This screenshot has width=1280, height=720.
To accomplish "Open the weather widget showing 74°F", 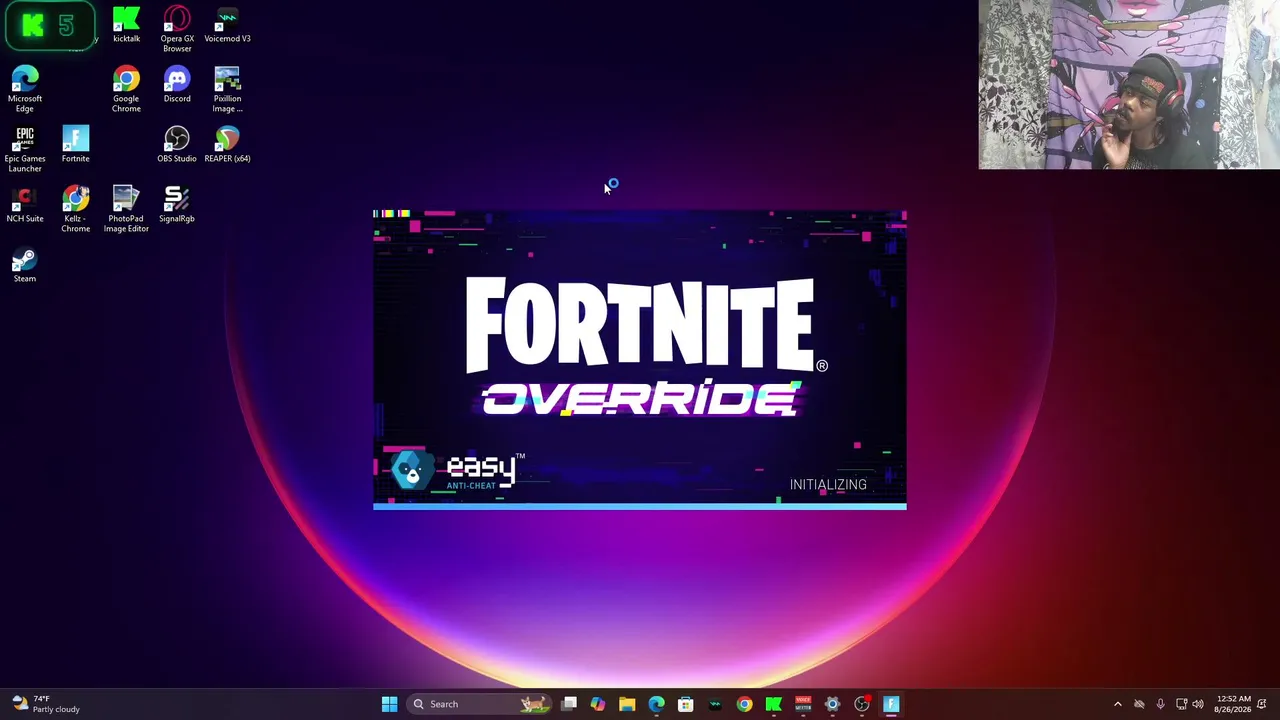I will (47, 704).
